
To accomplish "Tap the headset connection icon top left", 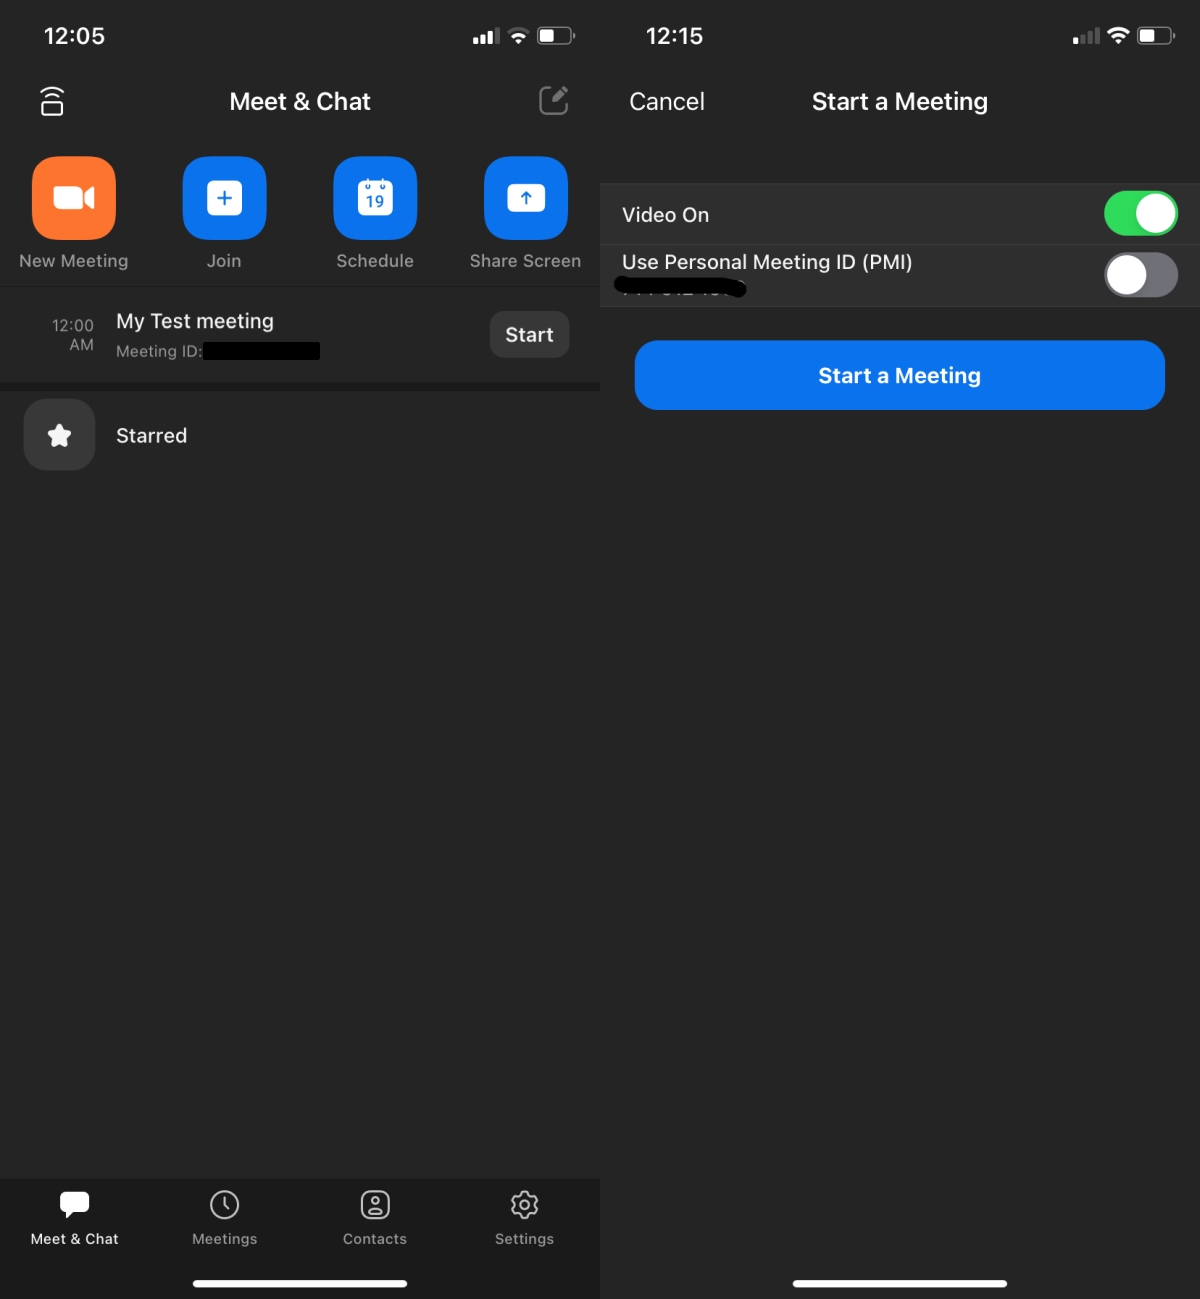I will tap(51, 101).
